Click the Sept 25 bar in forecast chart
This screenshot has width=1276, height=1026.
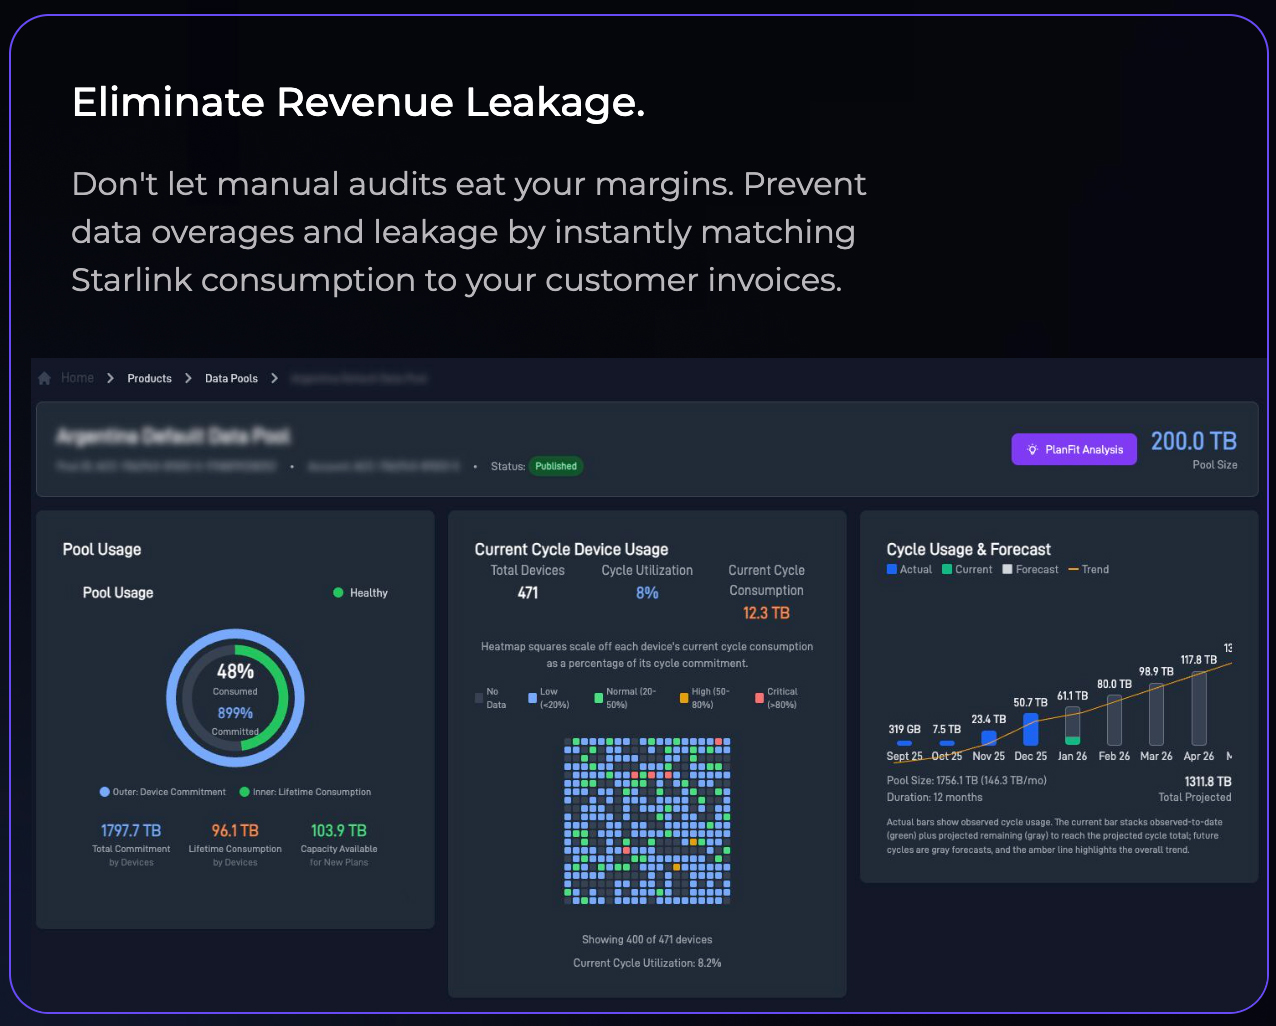tap(905, 743)
